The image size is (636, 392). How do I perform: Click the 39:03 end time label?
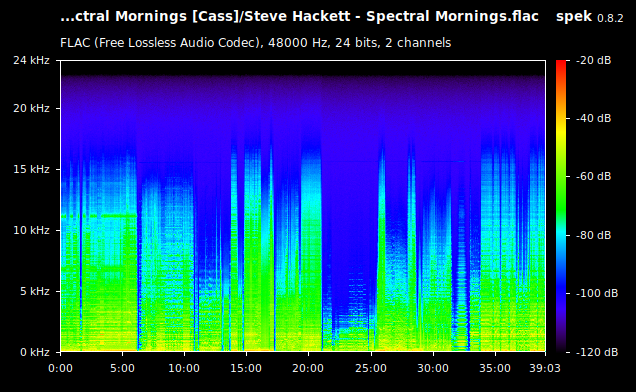(x=545, y=368)
